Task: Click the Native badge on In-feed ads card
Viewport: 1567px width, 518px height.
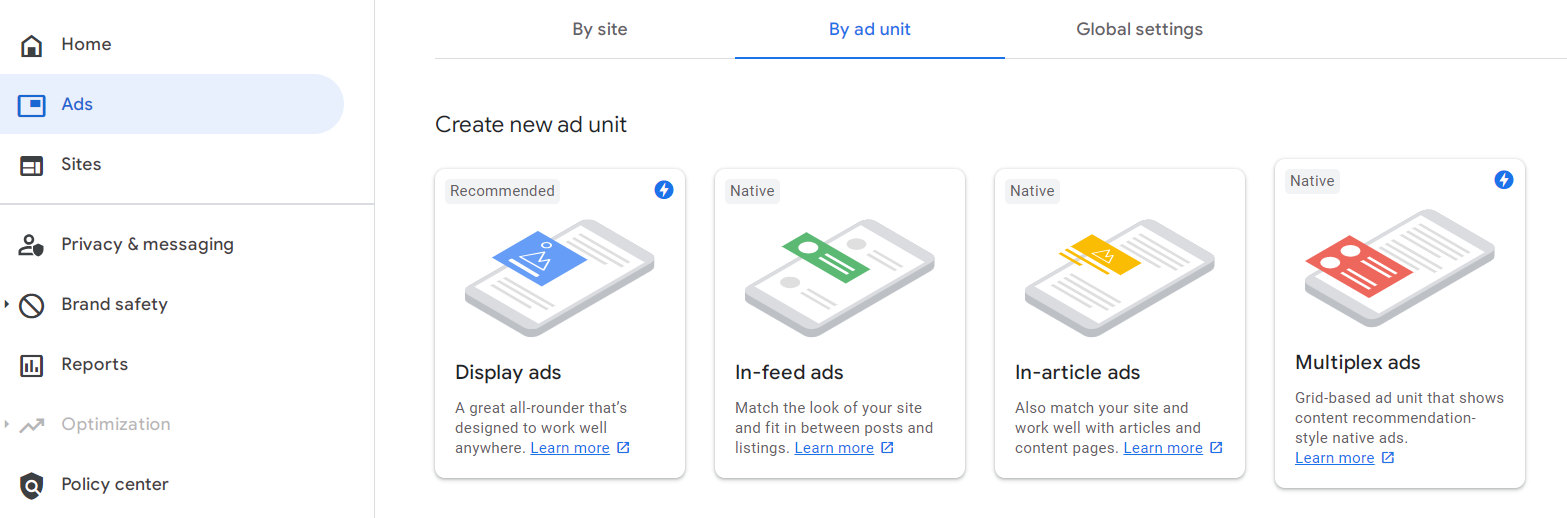Action: [752, 191]
